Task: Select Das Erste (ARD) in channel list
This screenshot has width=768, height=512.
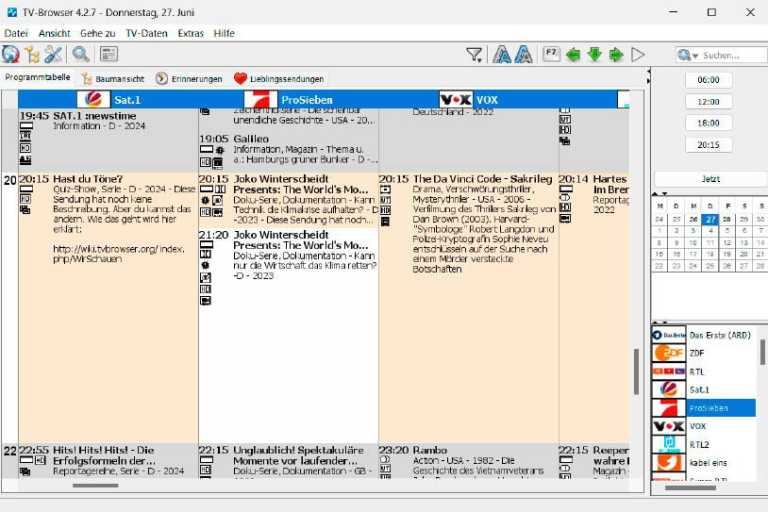Action: (703, 335)
